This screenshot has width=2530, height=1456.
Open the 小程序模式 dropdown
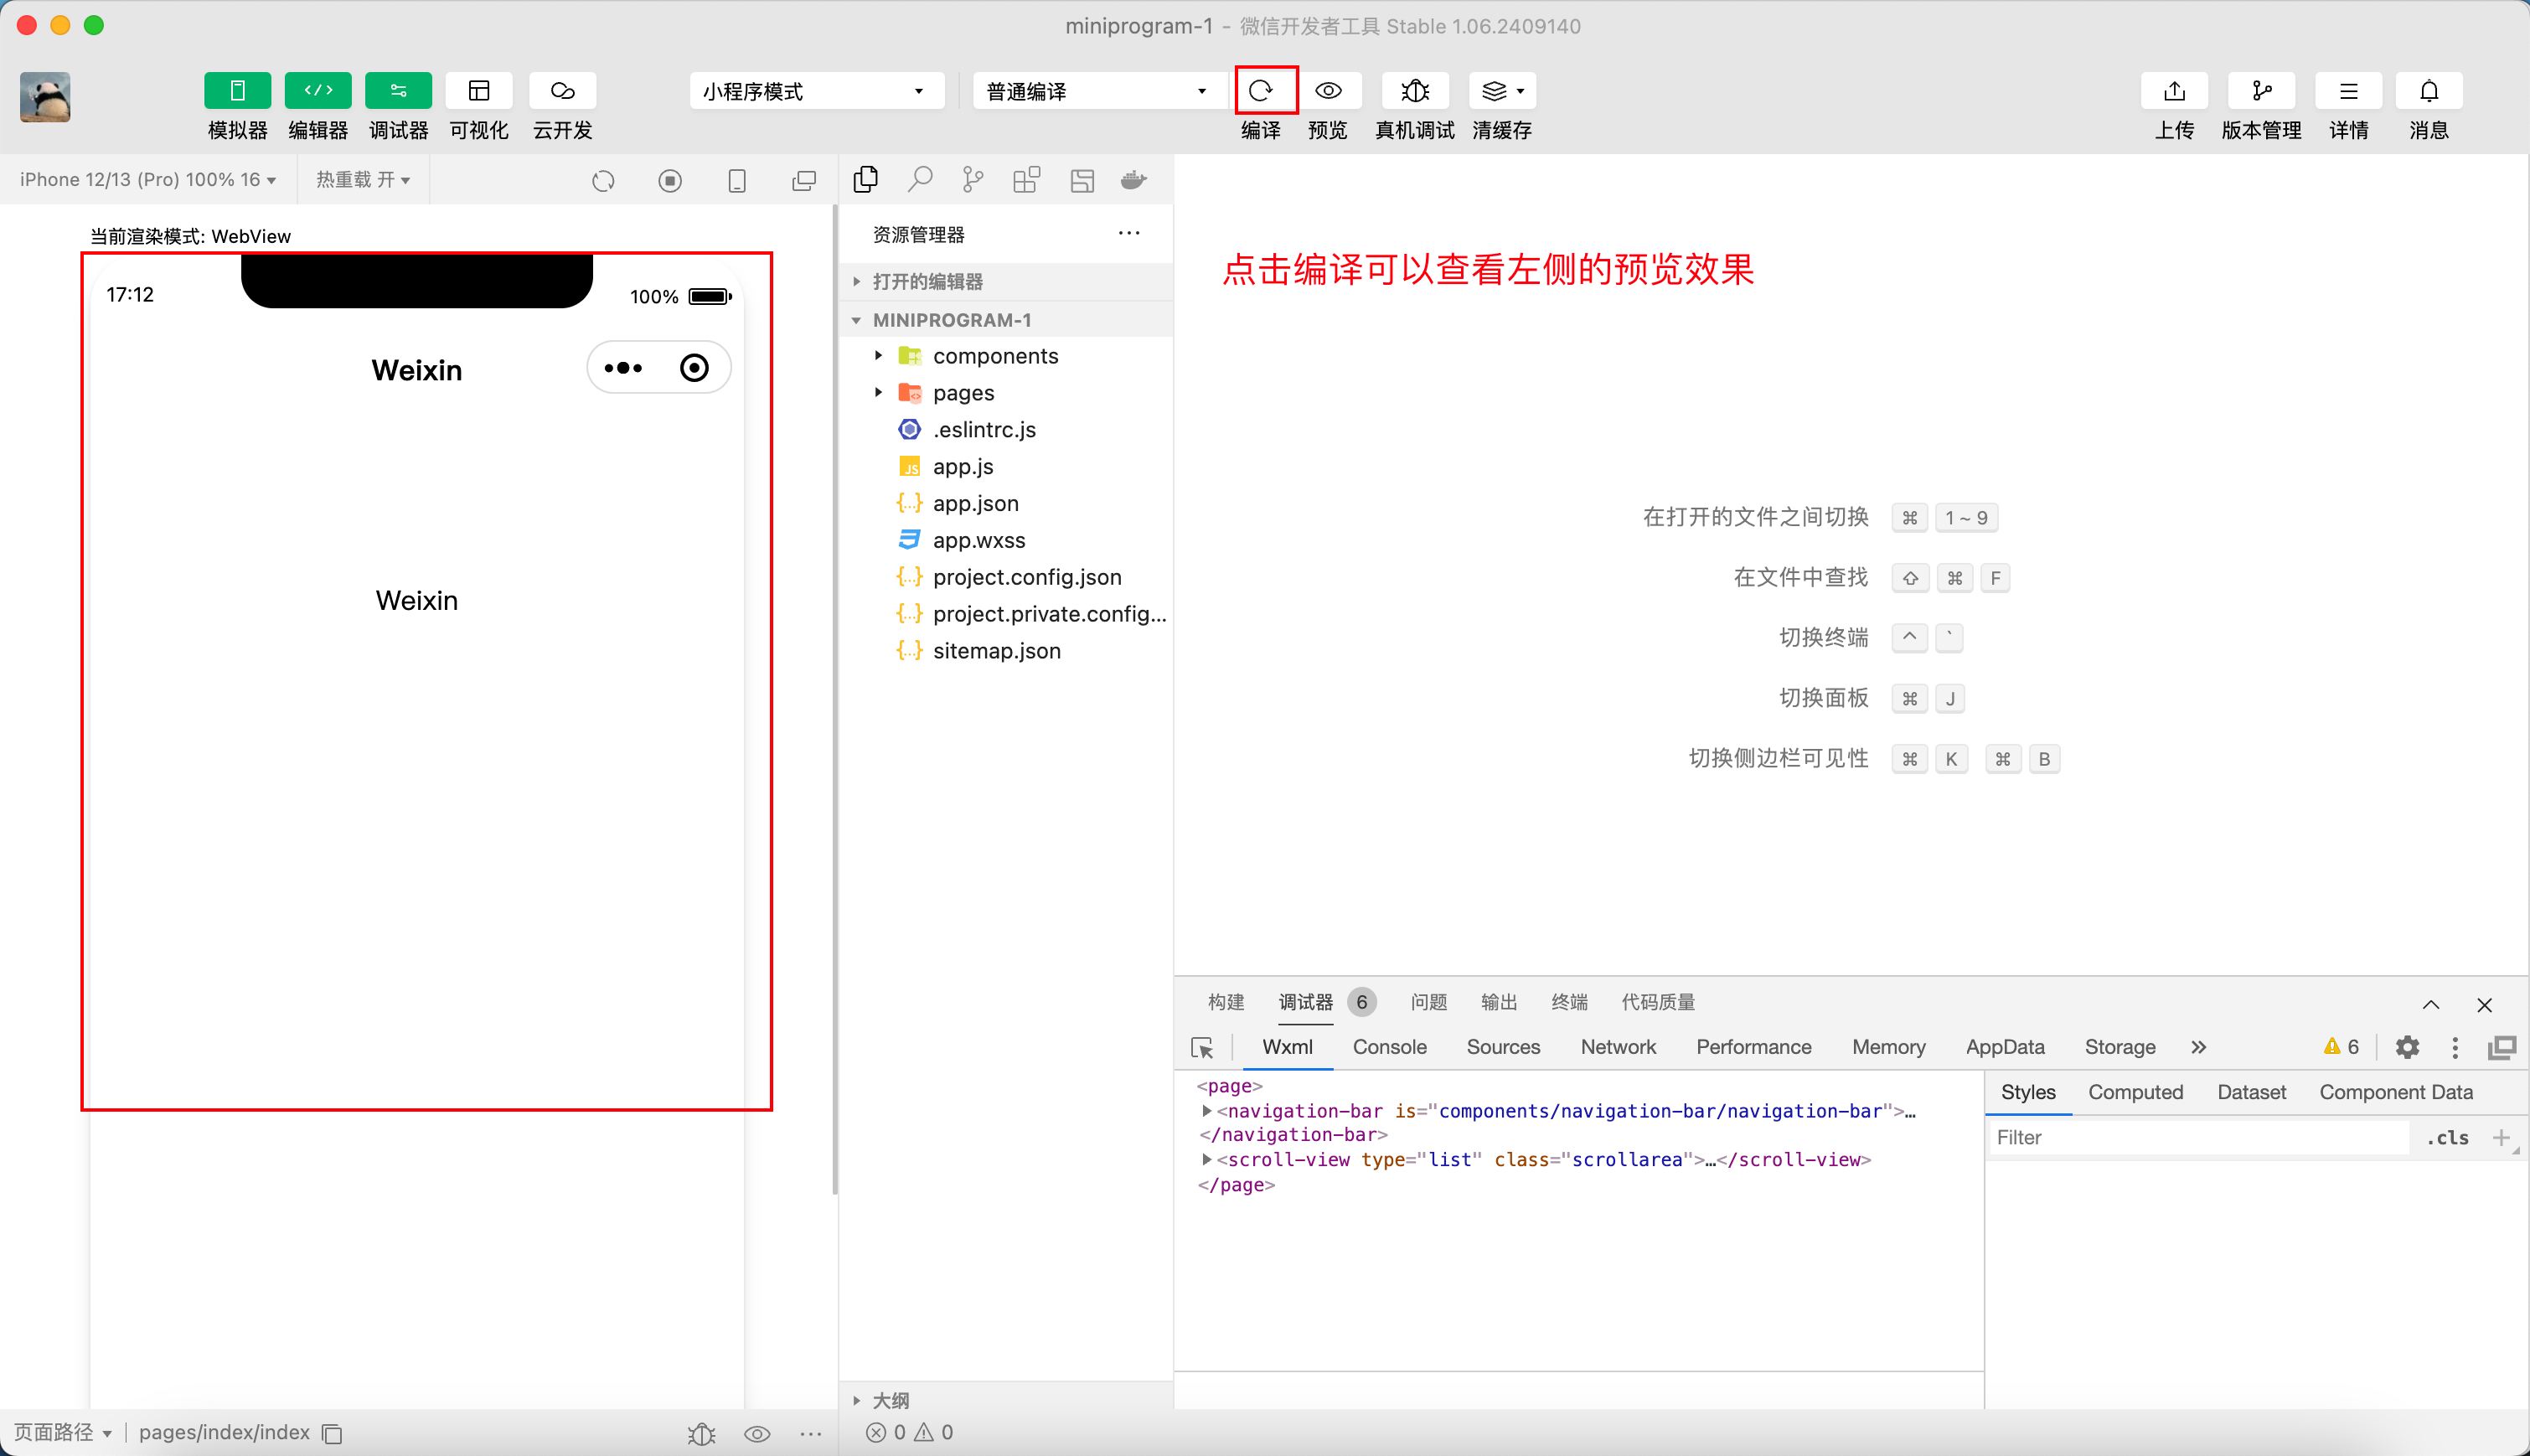pyautogui.click(x=815, y=91)
